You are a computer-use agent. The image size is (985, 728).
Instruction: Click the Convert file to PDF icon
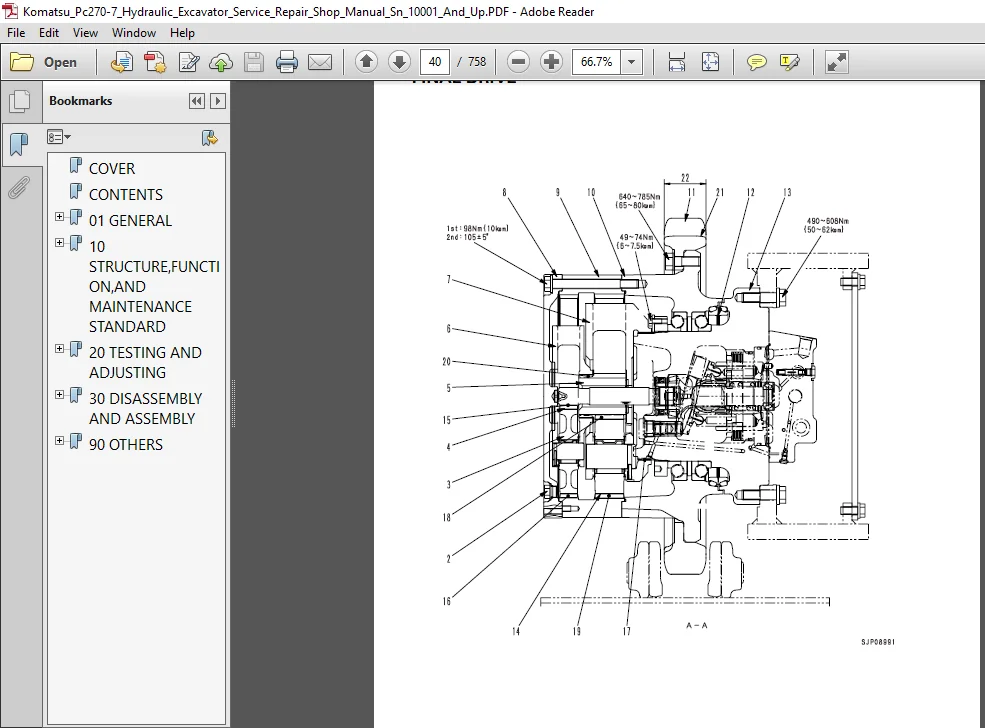121,62
